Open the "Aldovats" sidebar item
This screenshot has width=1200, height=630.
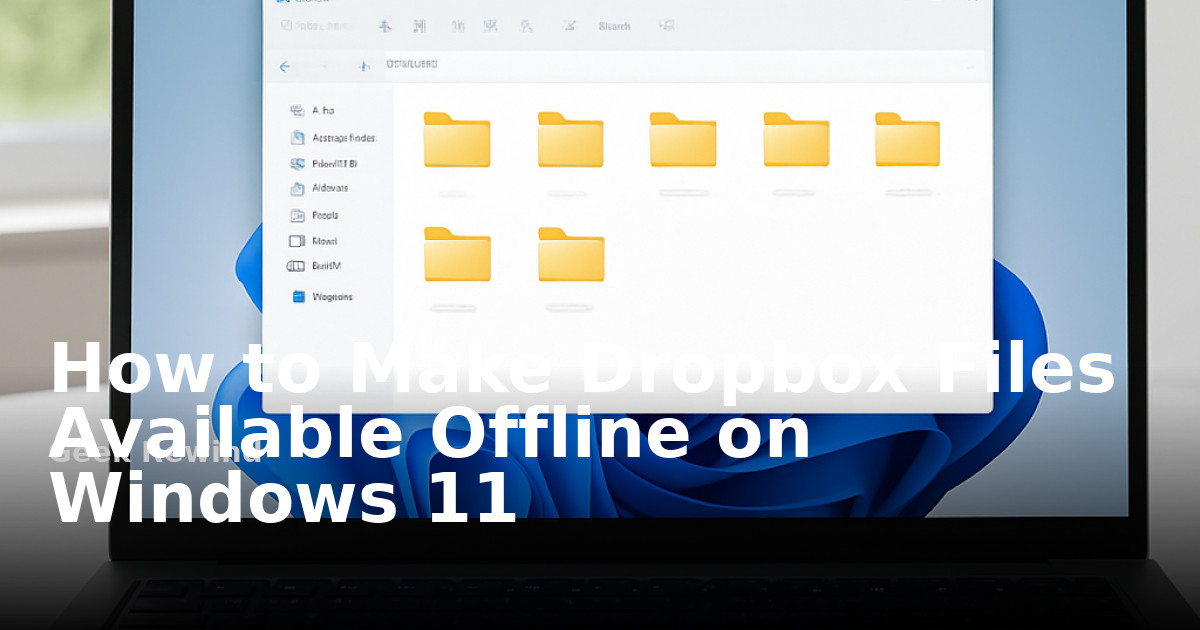319,188
